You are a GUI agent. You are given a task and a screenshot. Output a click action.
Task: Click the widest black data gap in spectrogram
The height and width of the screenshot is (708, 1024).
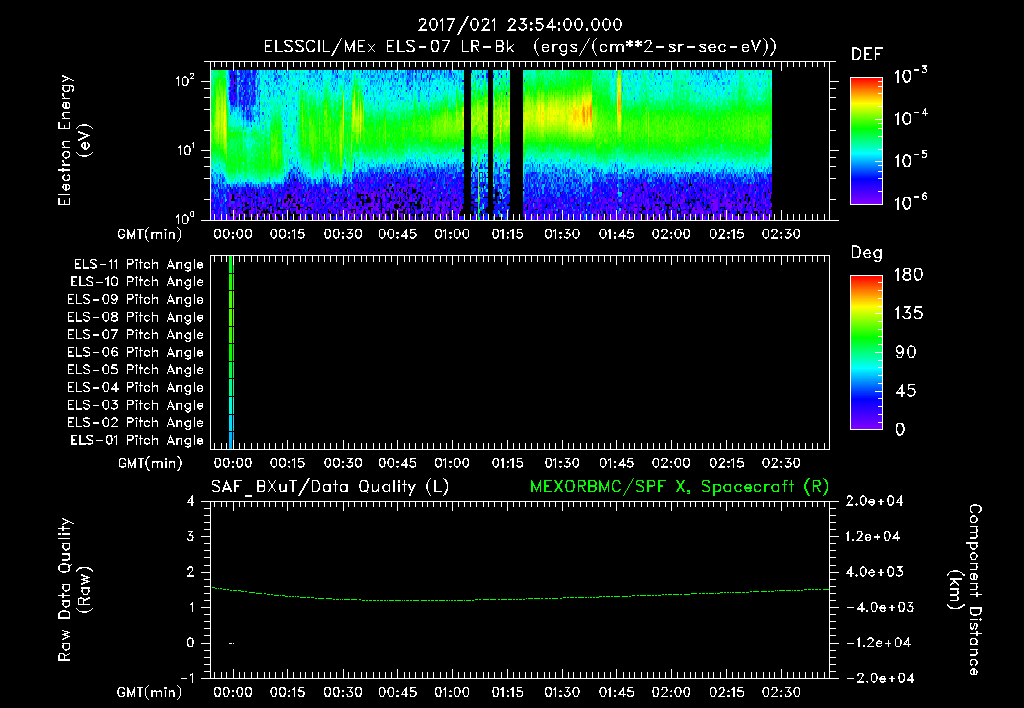tap(516, 143)
